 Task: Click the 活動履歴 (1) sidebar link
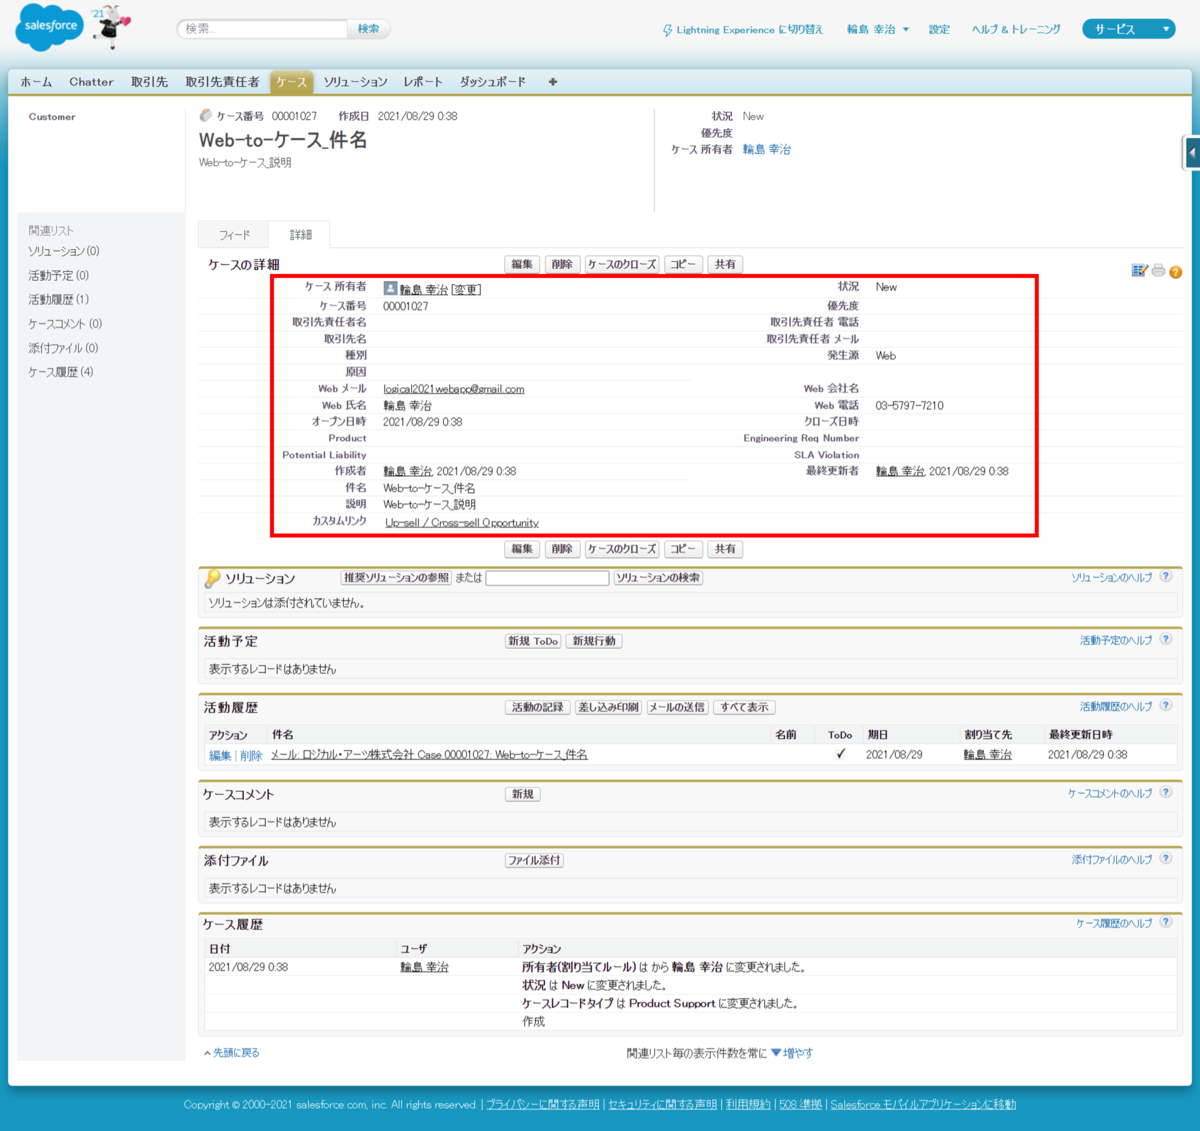click(58, 299)
